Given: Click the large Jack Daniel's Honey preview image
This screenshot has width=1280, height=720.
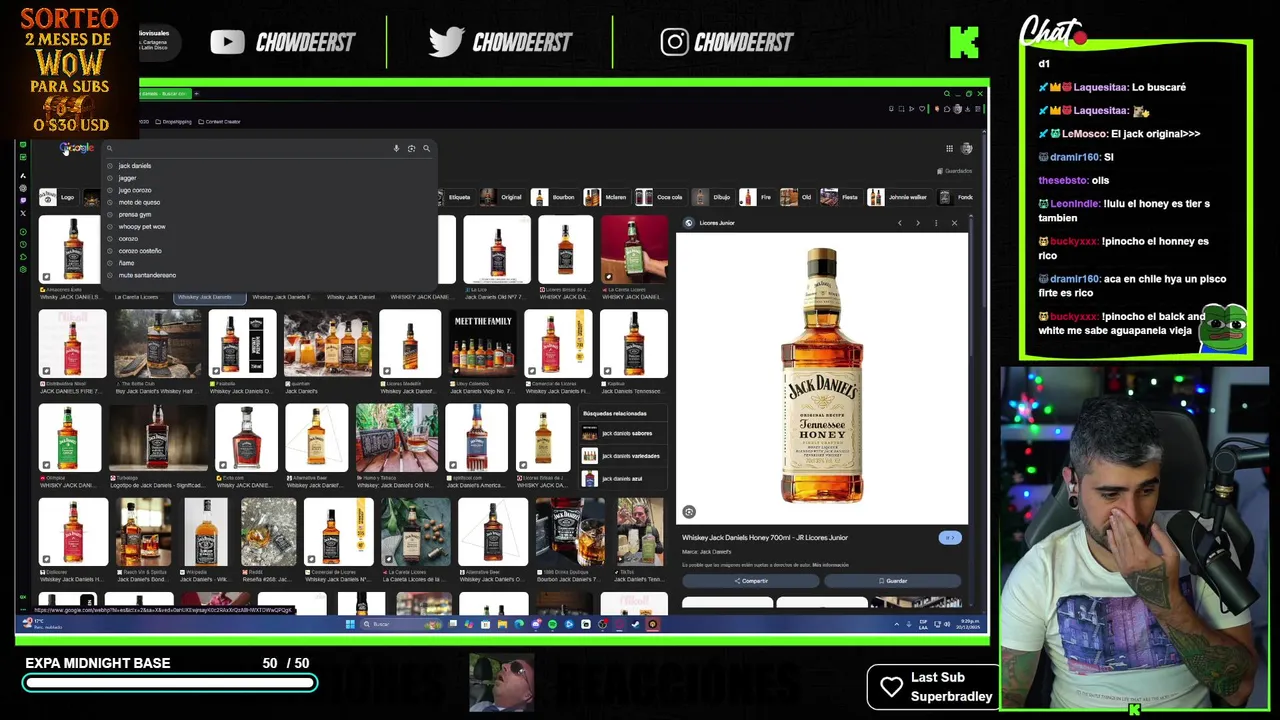Looking at the screenshot, I should tap(822, 378).
